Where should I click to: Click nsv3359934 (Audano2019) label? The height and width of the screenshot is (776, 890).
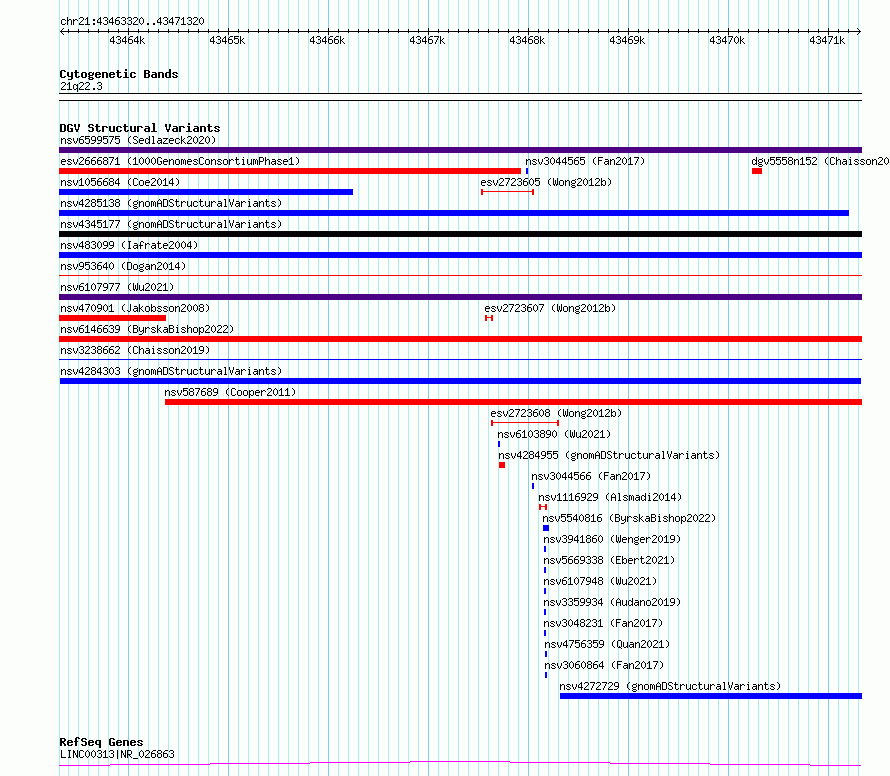pyautogui.click(x=612, y=602)
